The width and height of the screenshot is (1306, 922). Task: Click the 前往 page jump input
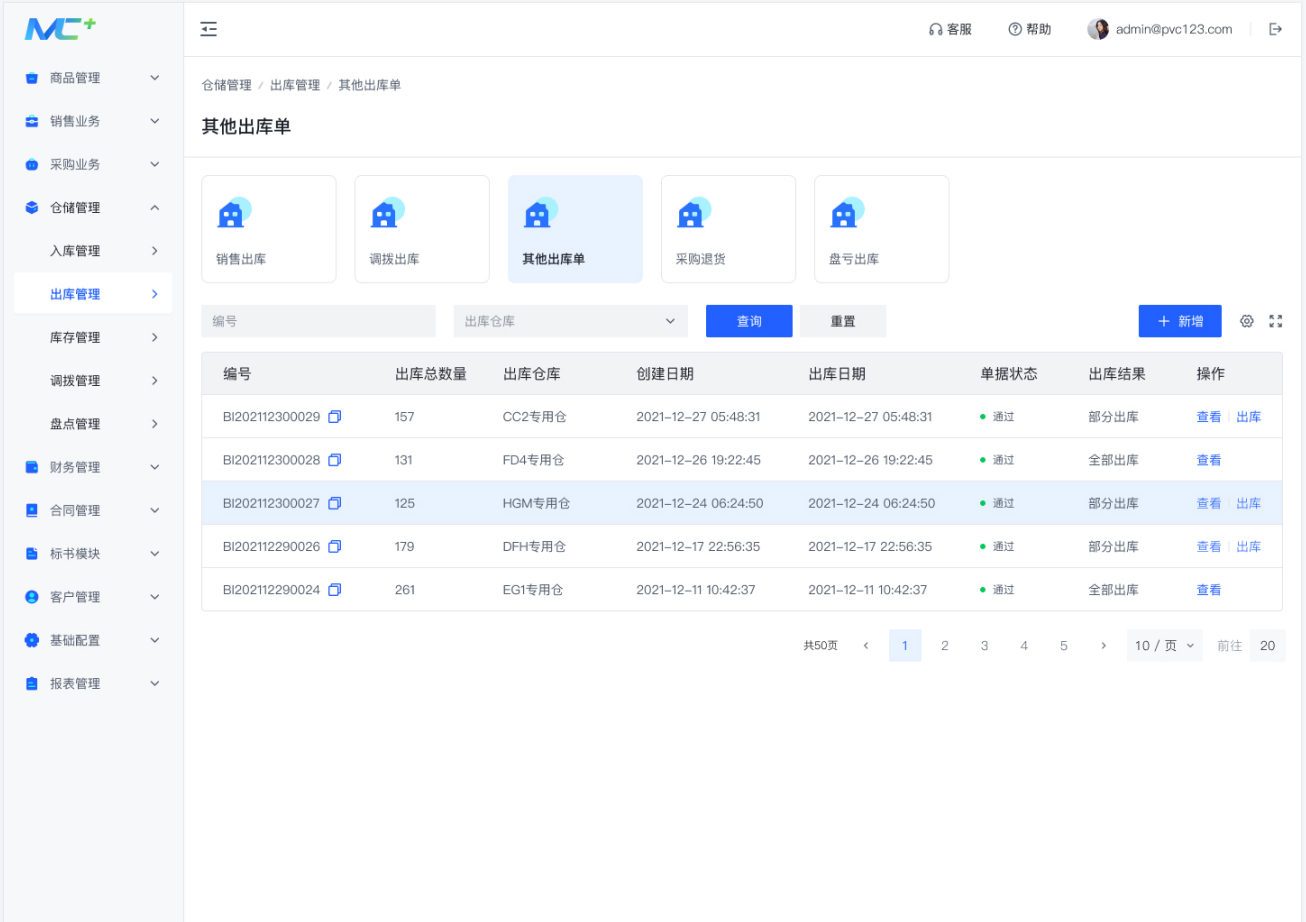coord(1267,646)
